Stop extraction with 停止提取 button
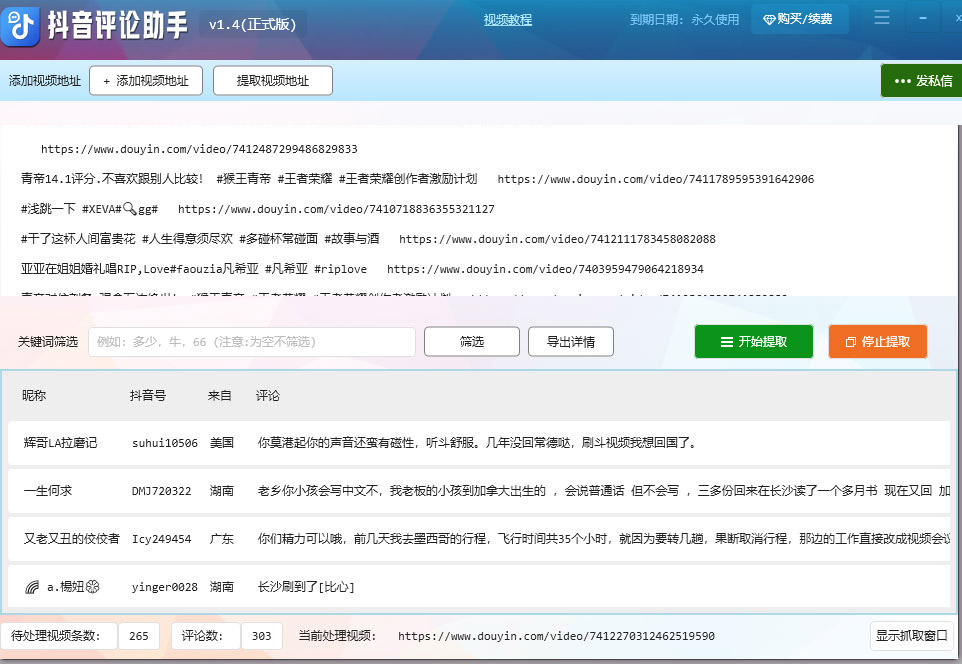962x664 pixels. (x=877, y=342)
